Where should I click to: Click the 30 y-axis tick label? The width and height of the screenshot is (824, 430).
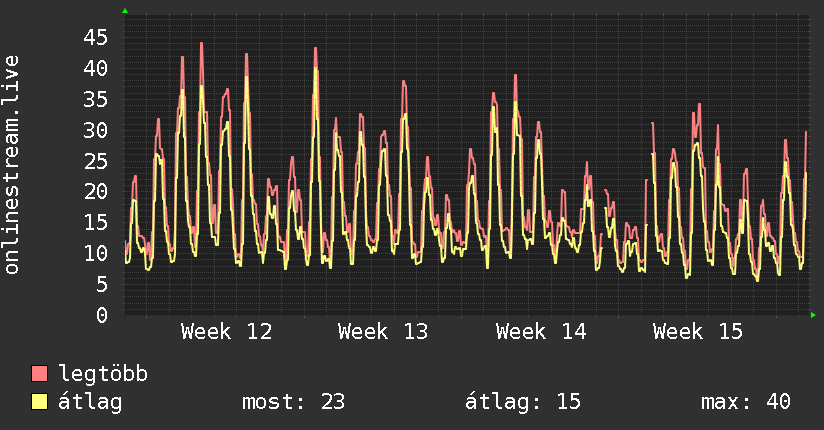(x=96, y=130)
